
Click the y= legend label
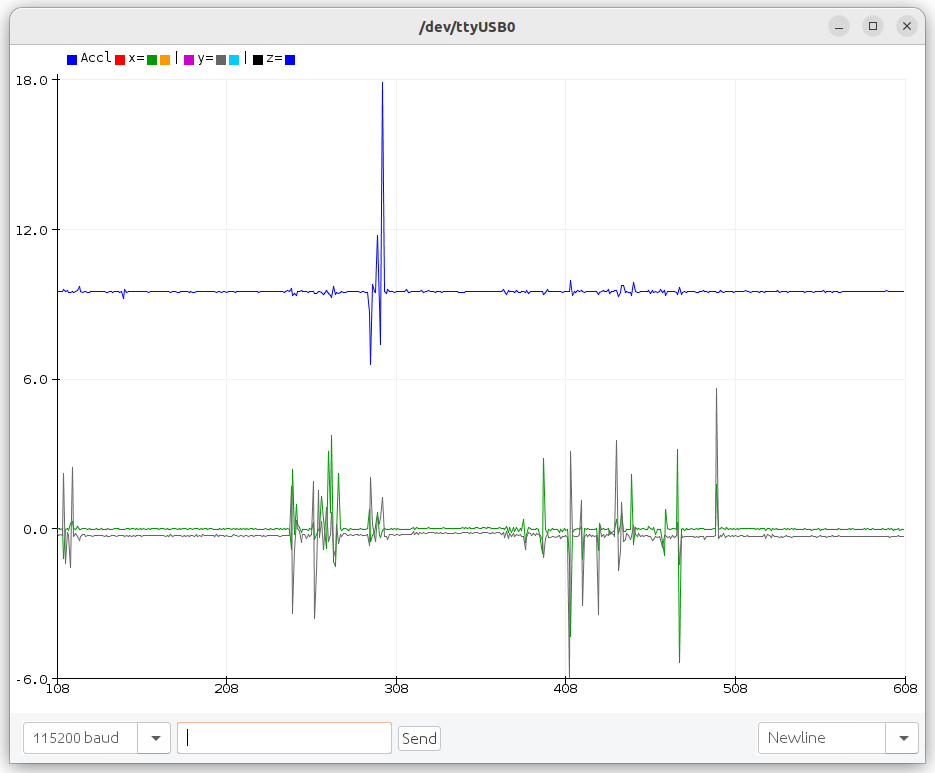[206, 58]
